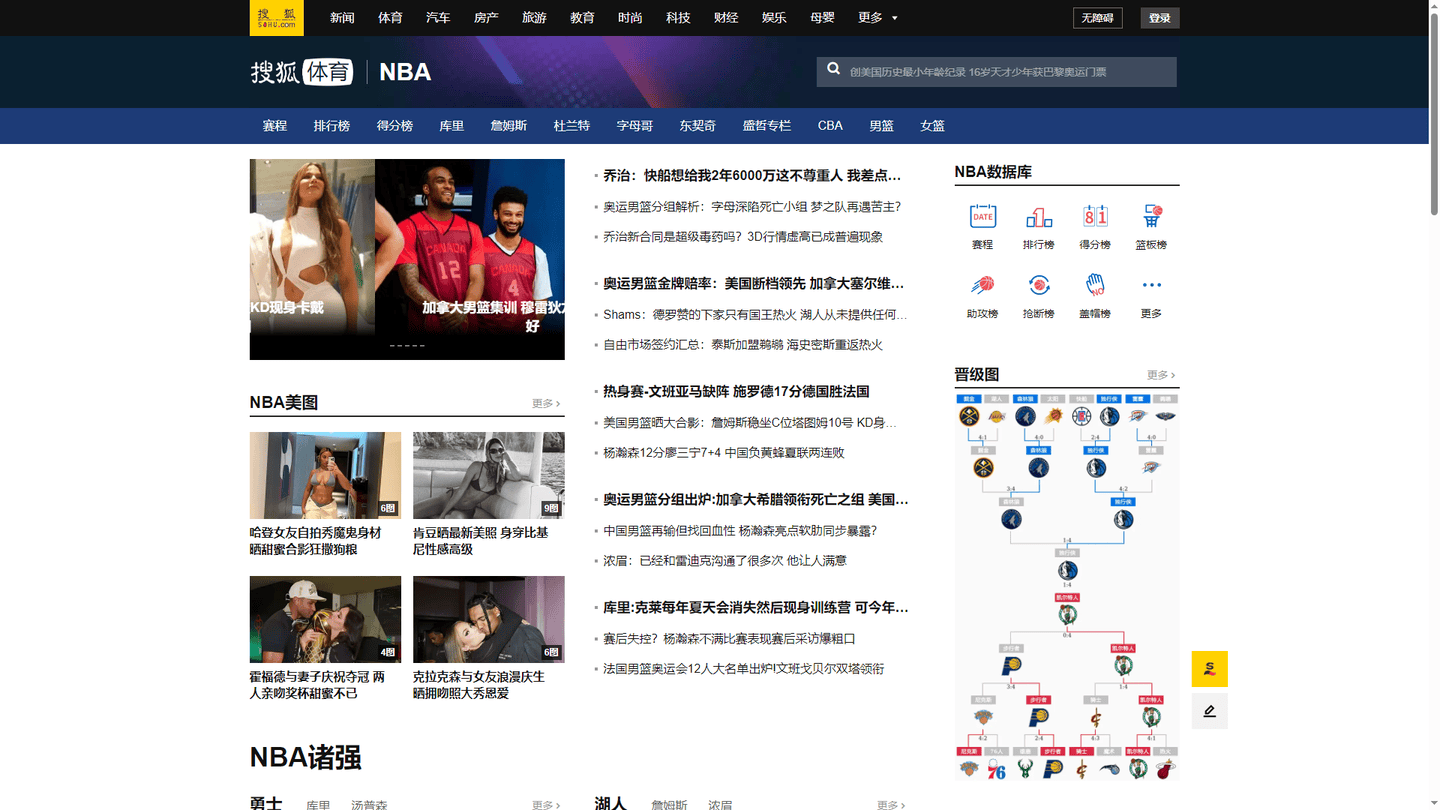Click the carousel indicator dashes under slideshow
This screenshot has height=810, width=1440.
point(407,346)
